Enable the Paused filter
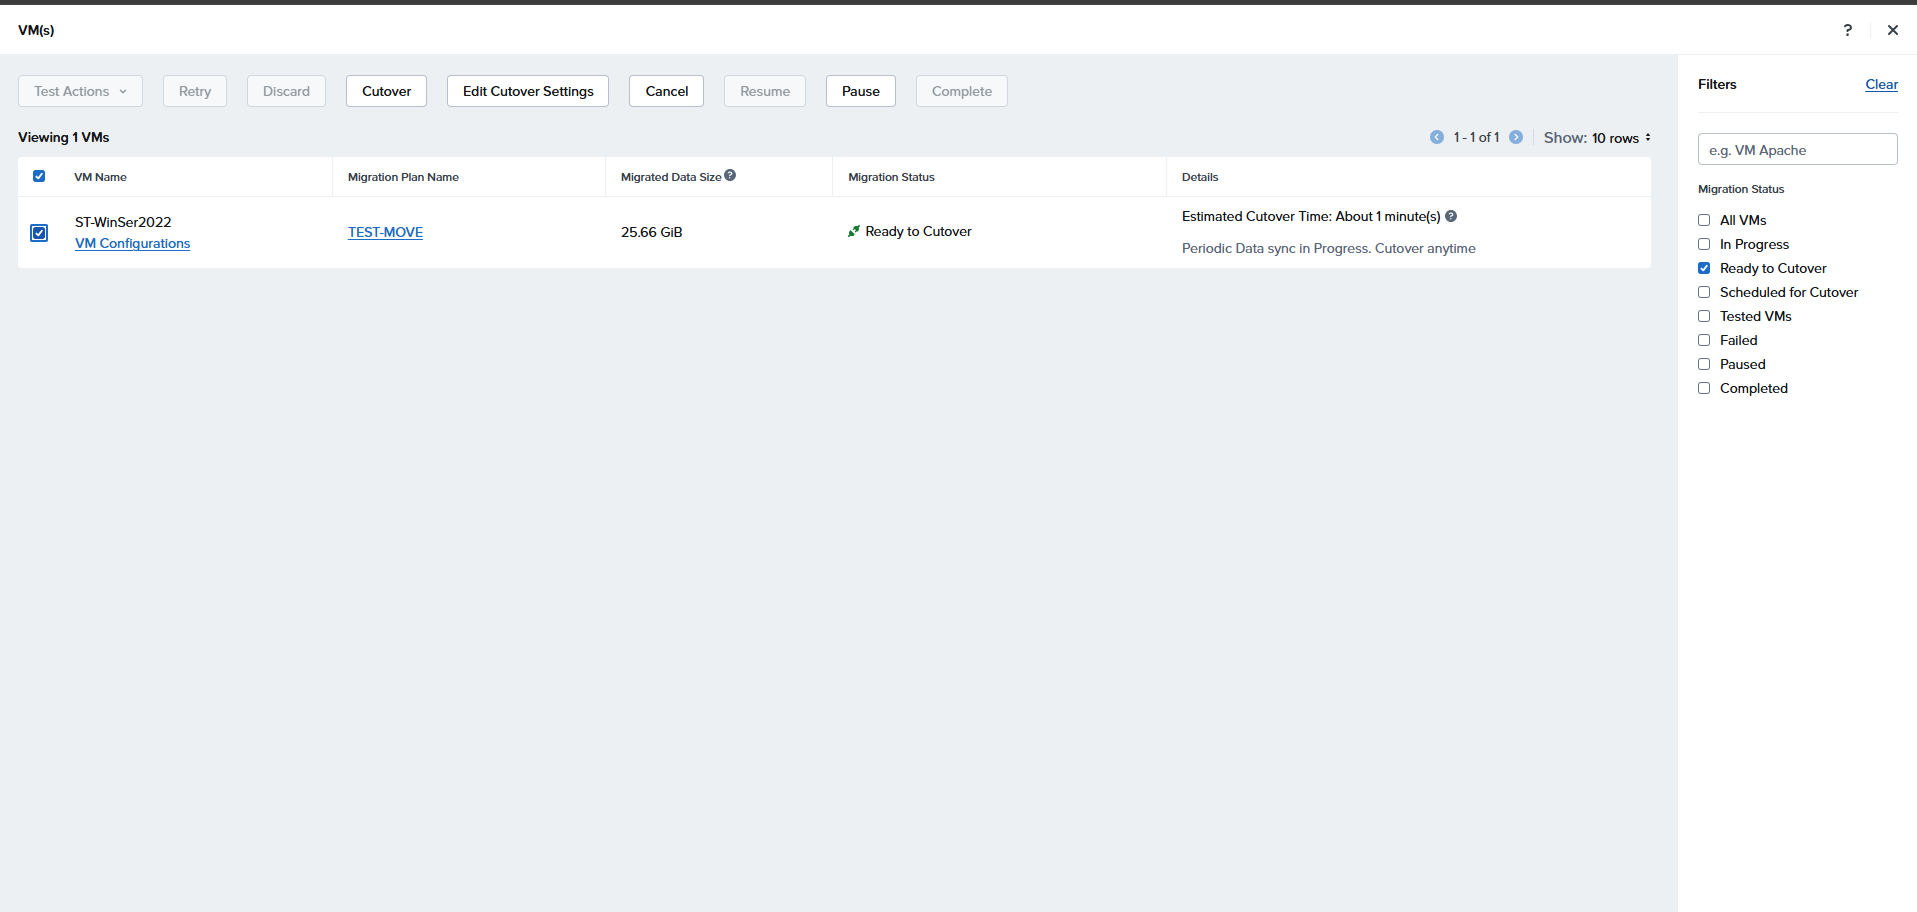 point(1704,364)
